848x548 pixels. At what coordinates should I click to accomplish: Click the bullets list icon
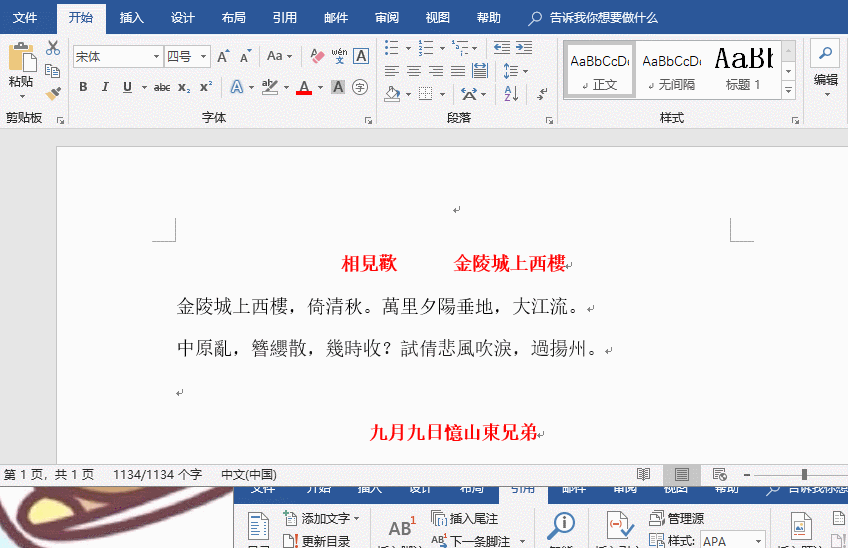point(392,48)
